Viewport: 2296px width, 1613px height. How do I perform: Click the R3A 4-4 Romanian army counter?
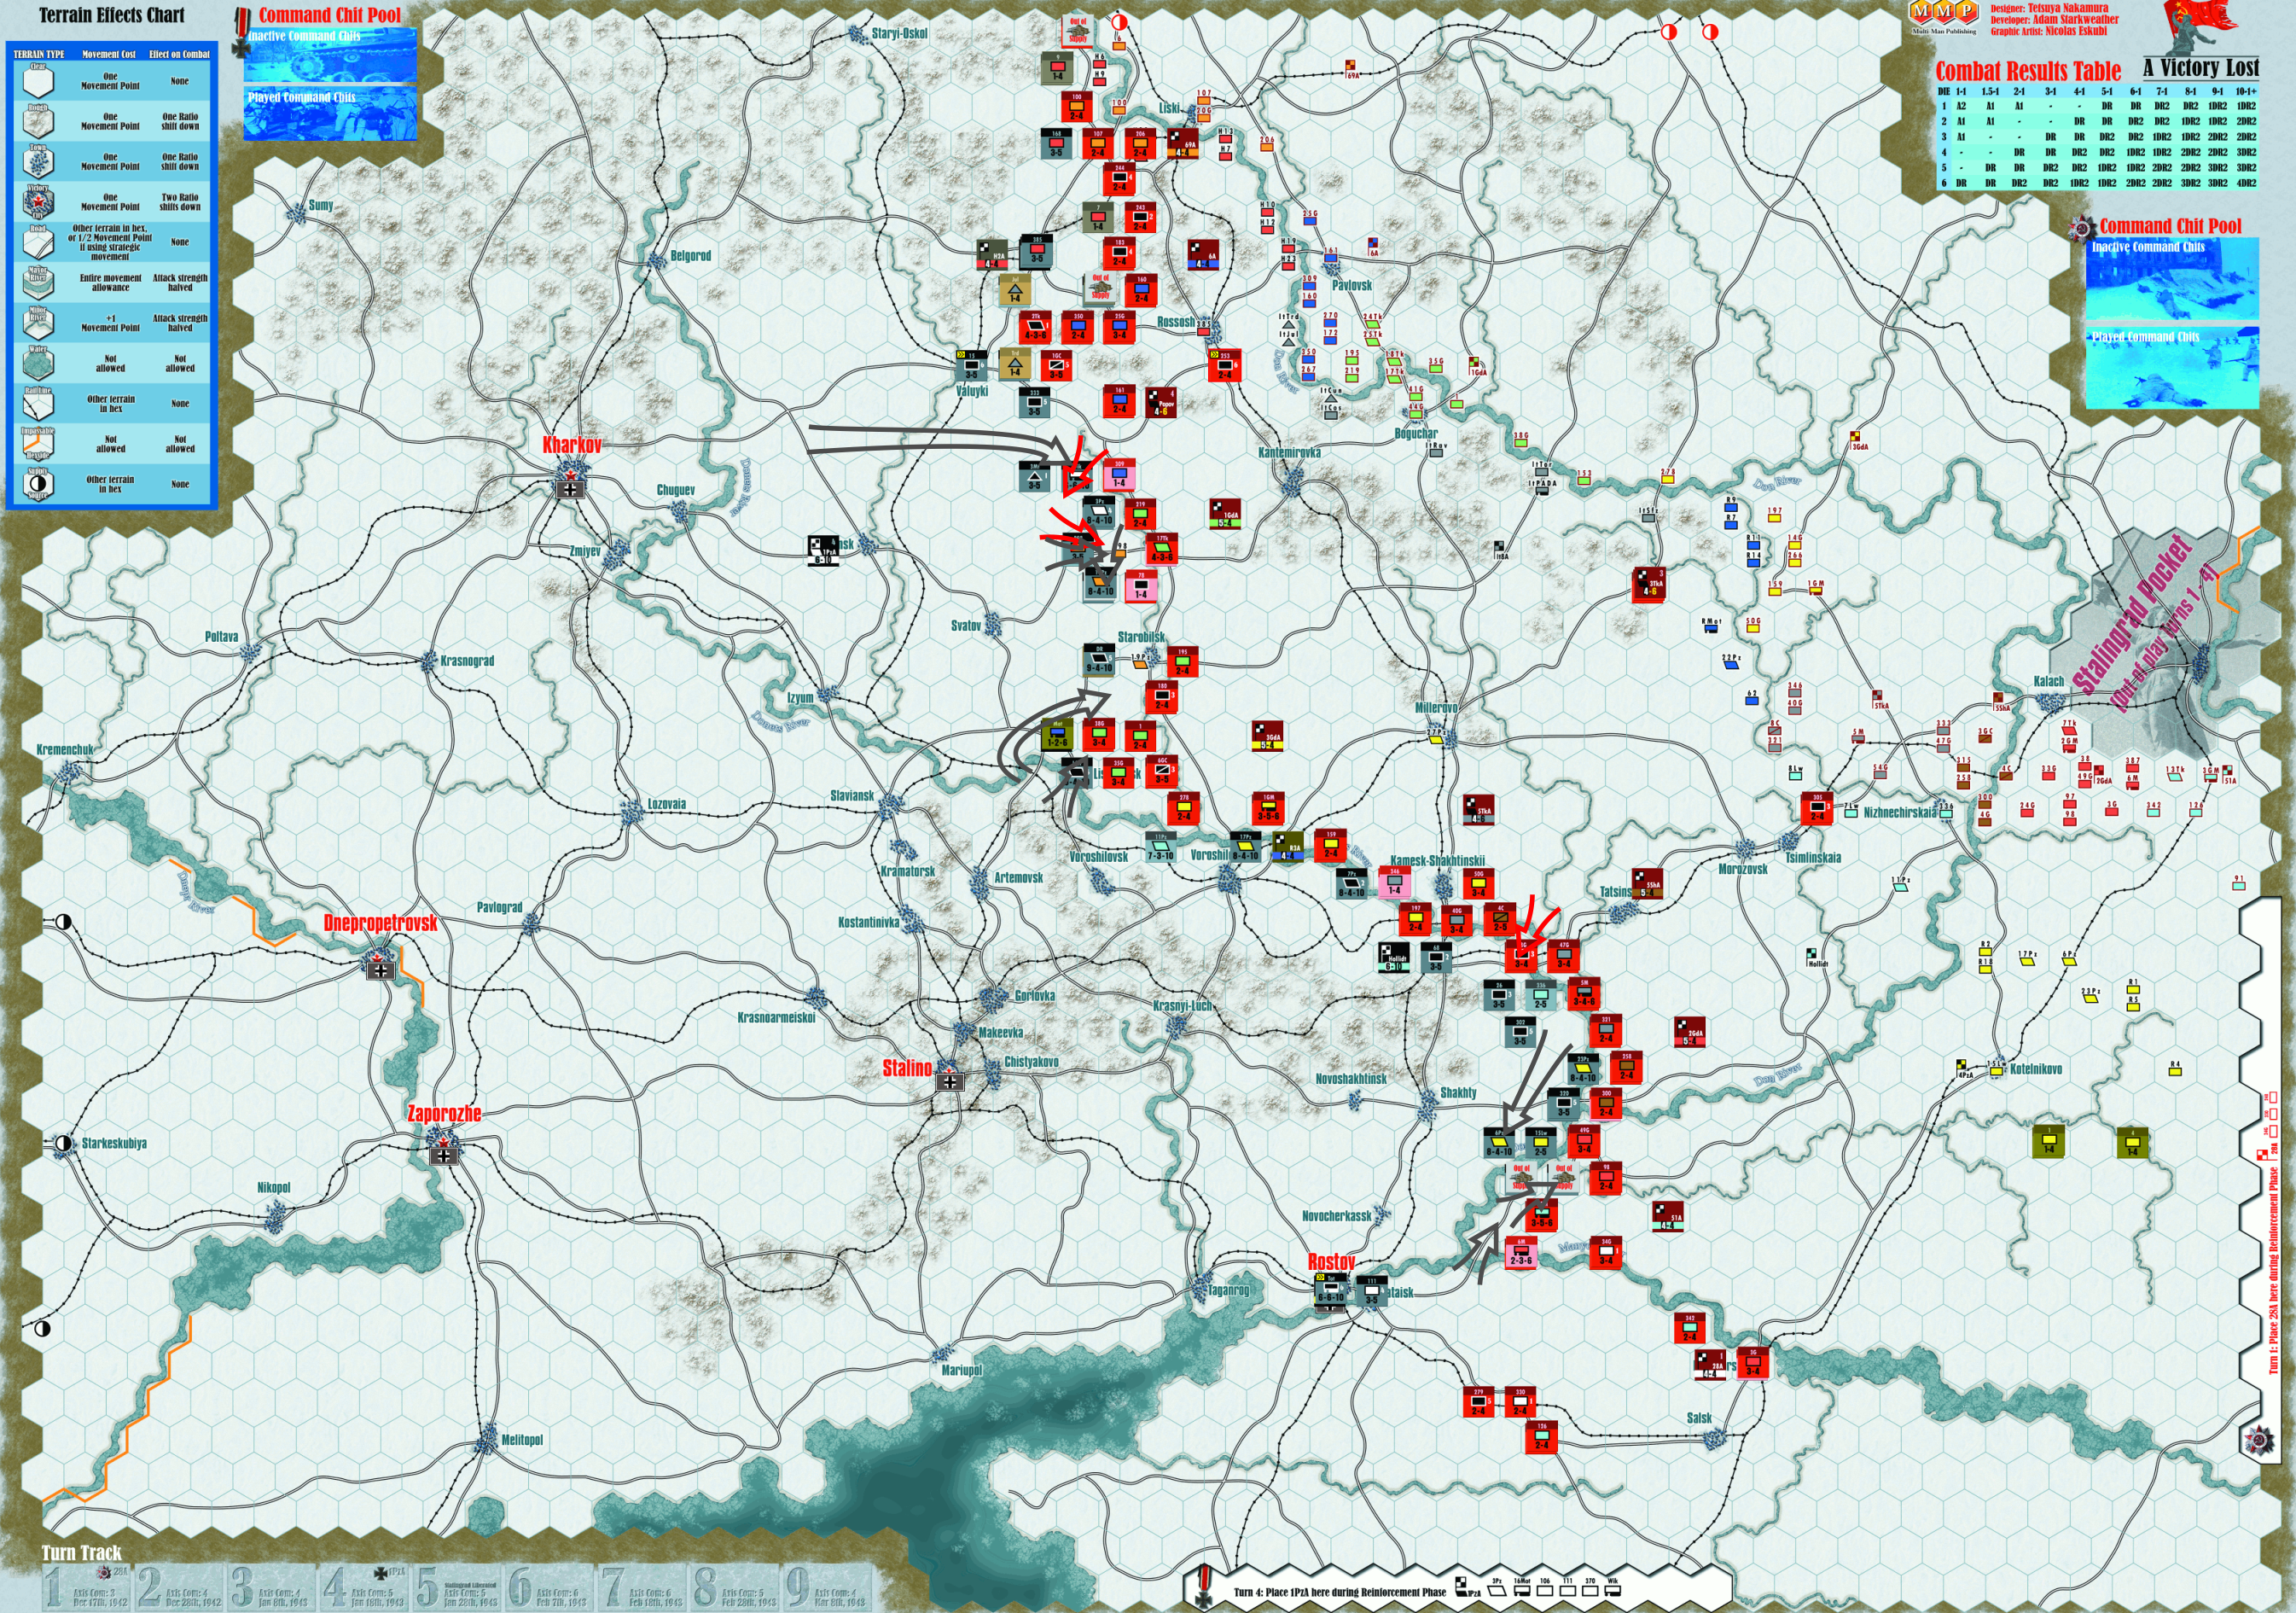(1288, 846)
